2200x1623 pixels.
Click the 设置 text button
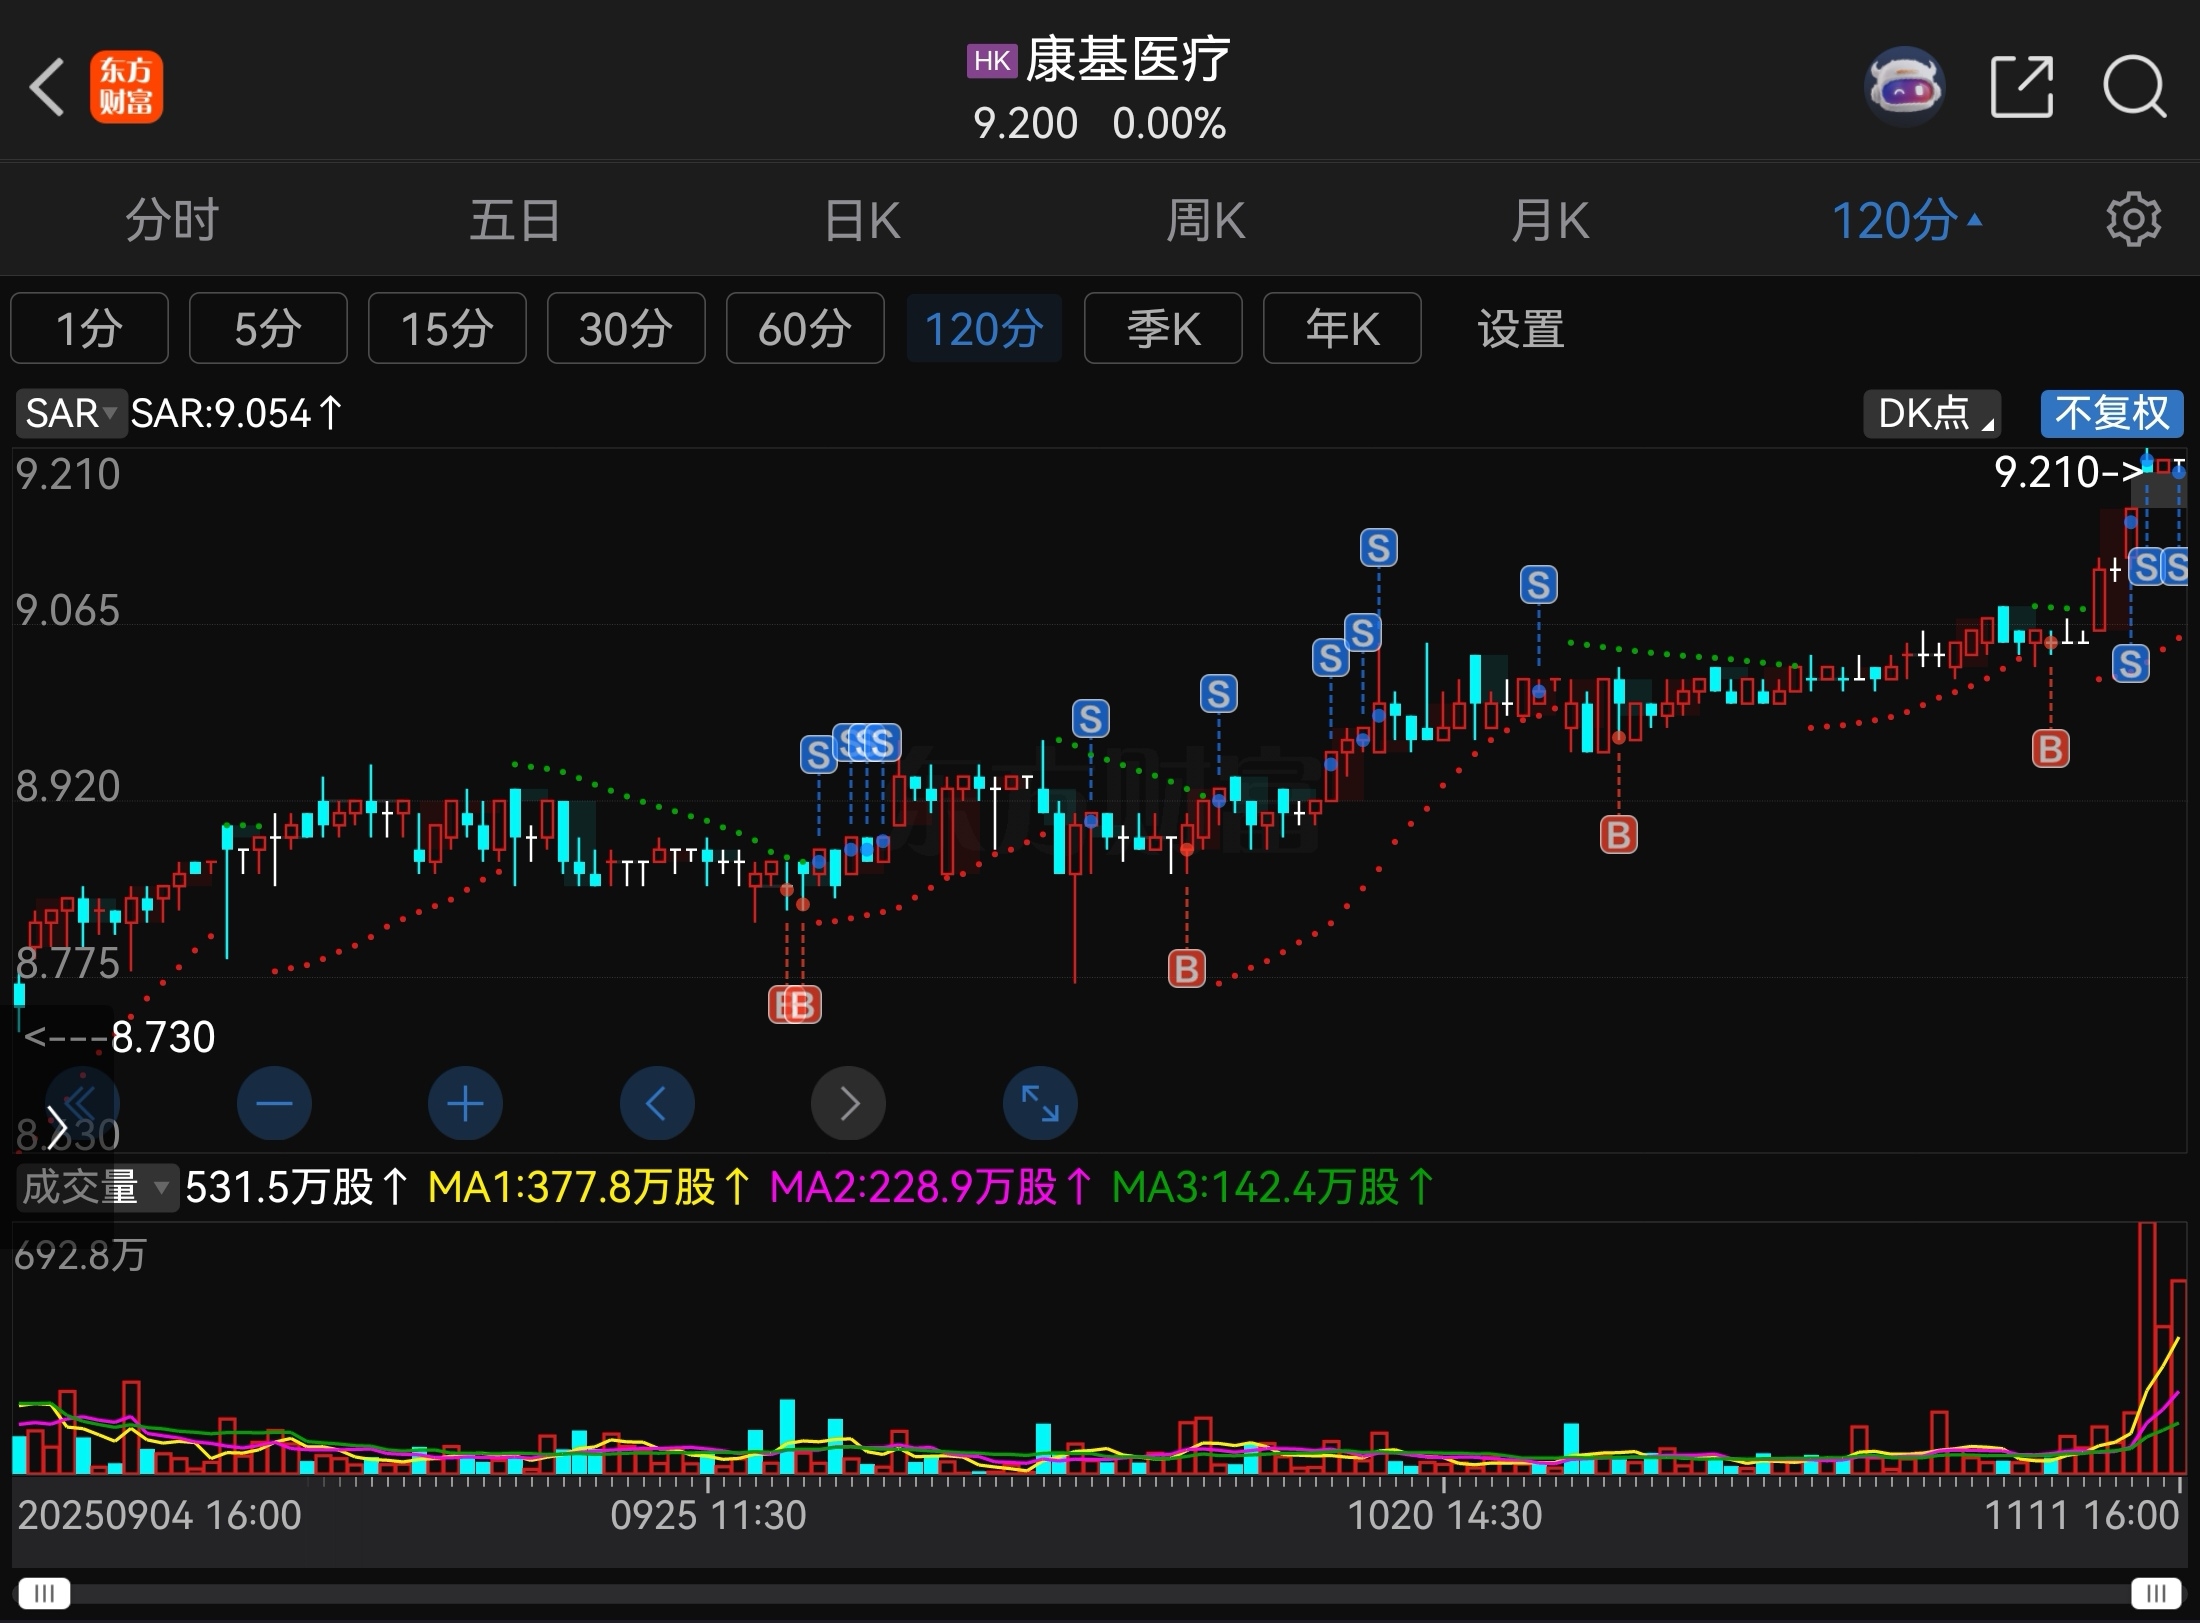(1521, 328)
